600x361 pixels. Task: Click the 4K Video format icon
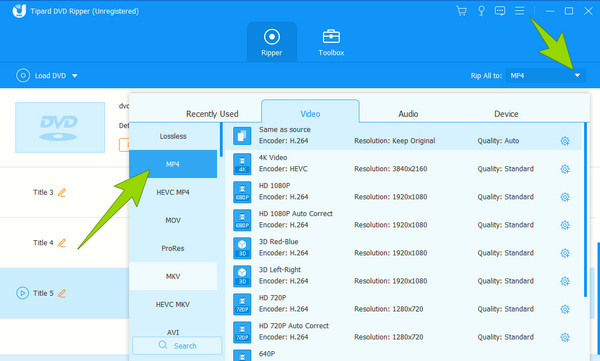point(242,164)
